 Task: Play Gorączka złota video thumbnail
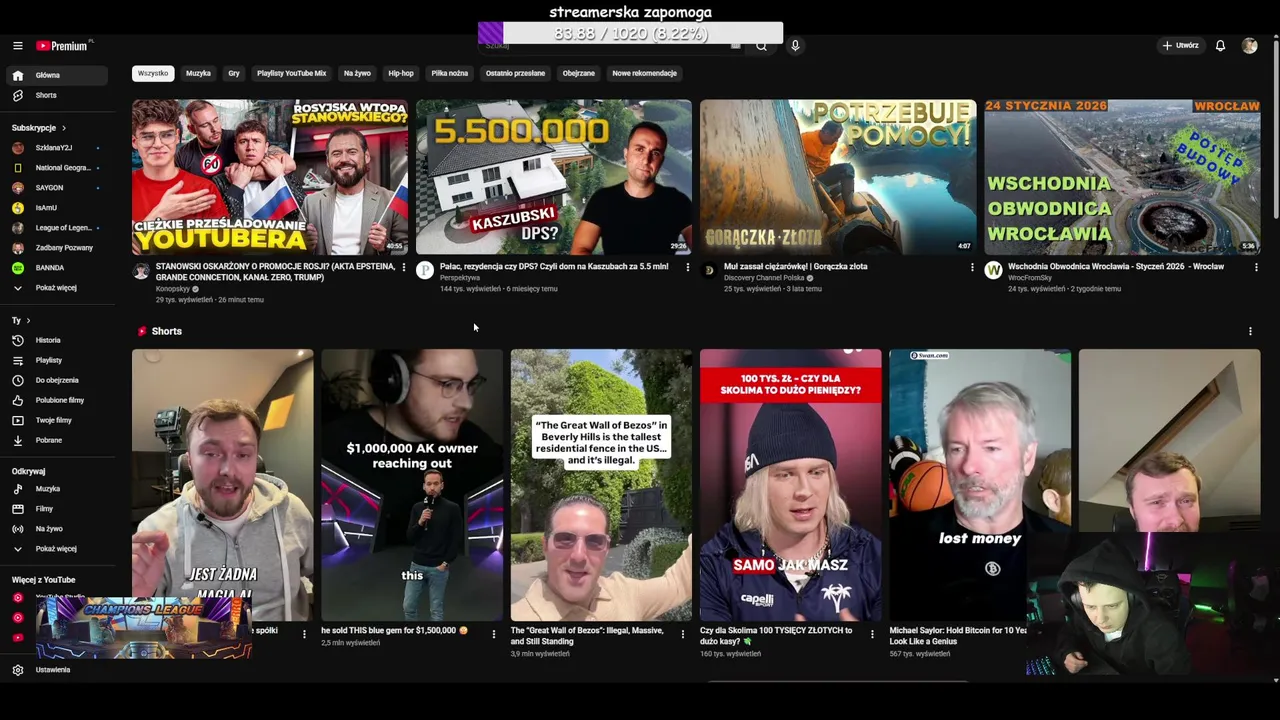point(838,177)
